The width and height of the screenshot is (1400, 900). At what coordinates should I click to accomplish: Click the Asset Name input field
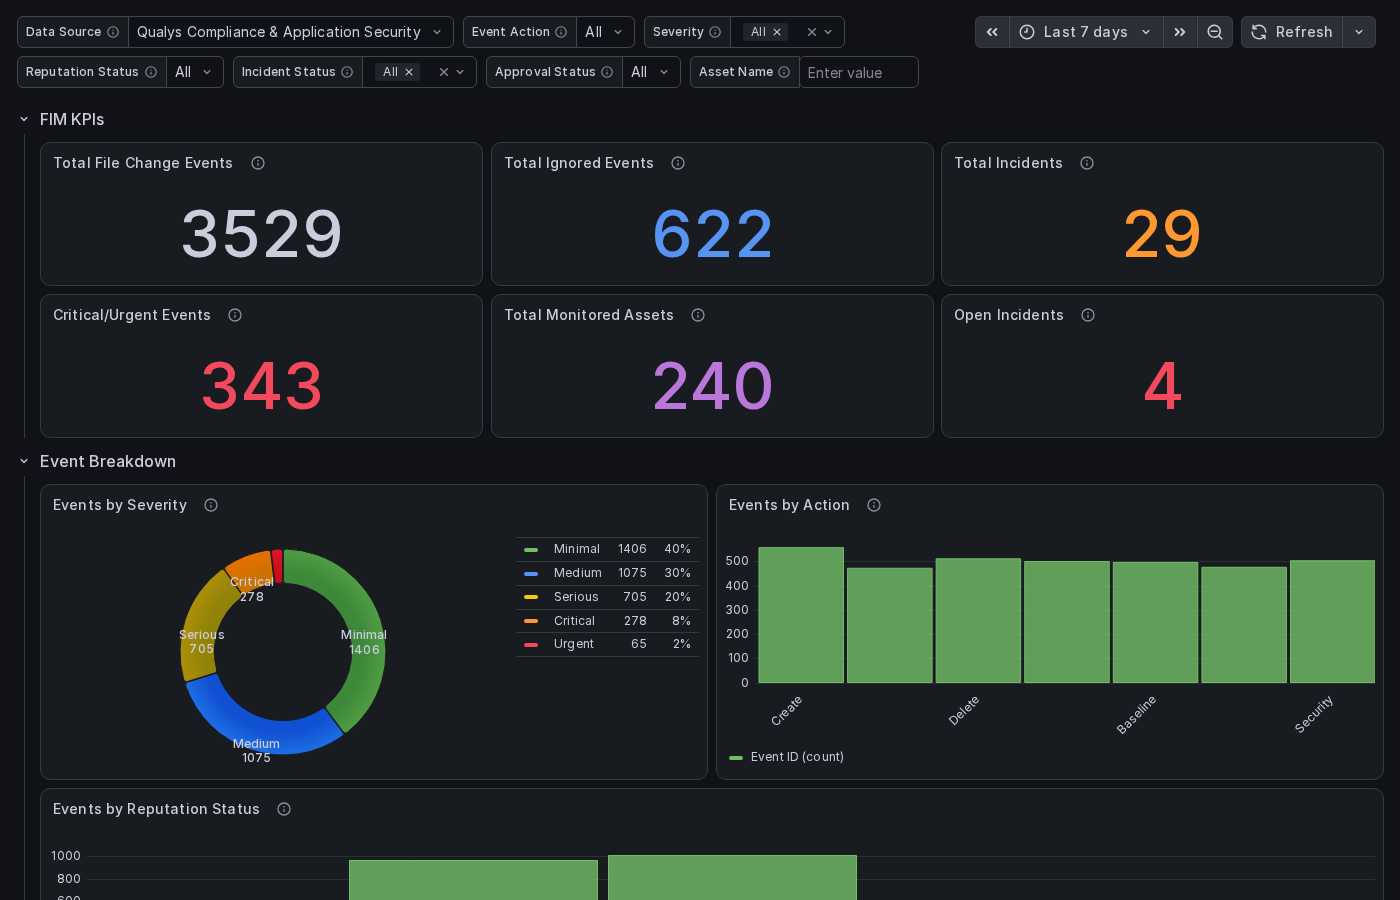pos(858,72)
